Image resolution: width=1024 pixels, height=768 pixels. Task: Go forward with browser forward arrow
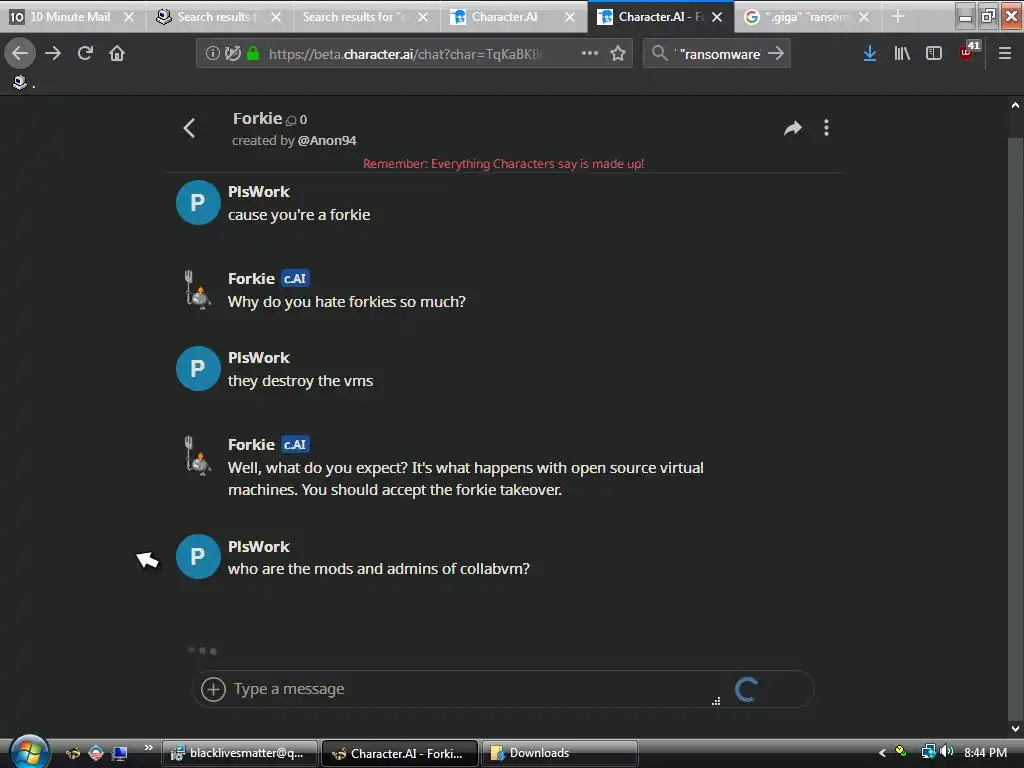53,54
